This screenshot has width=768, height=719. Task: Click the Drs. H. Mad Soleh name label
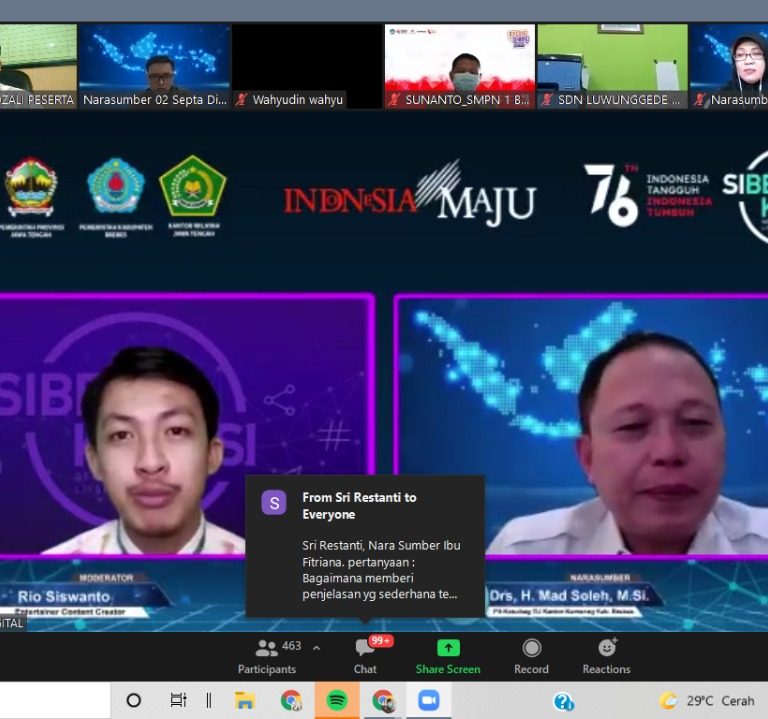tap(569, 596)
